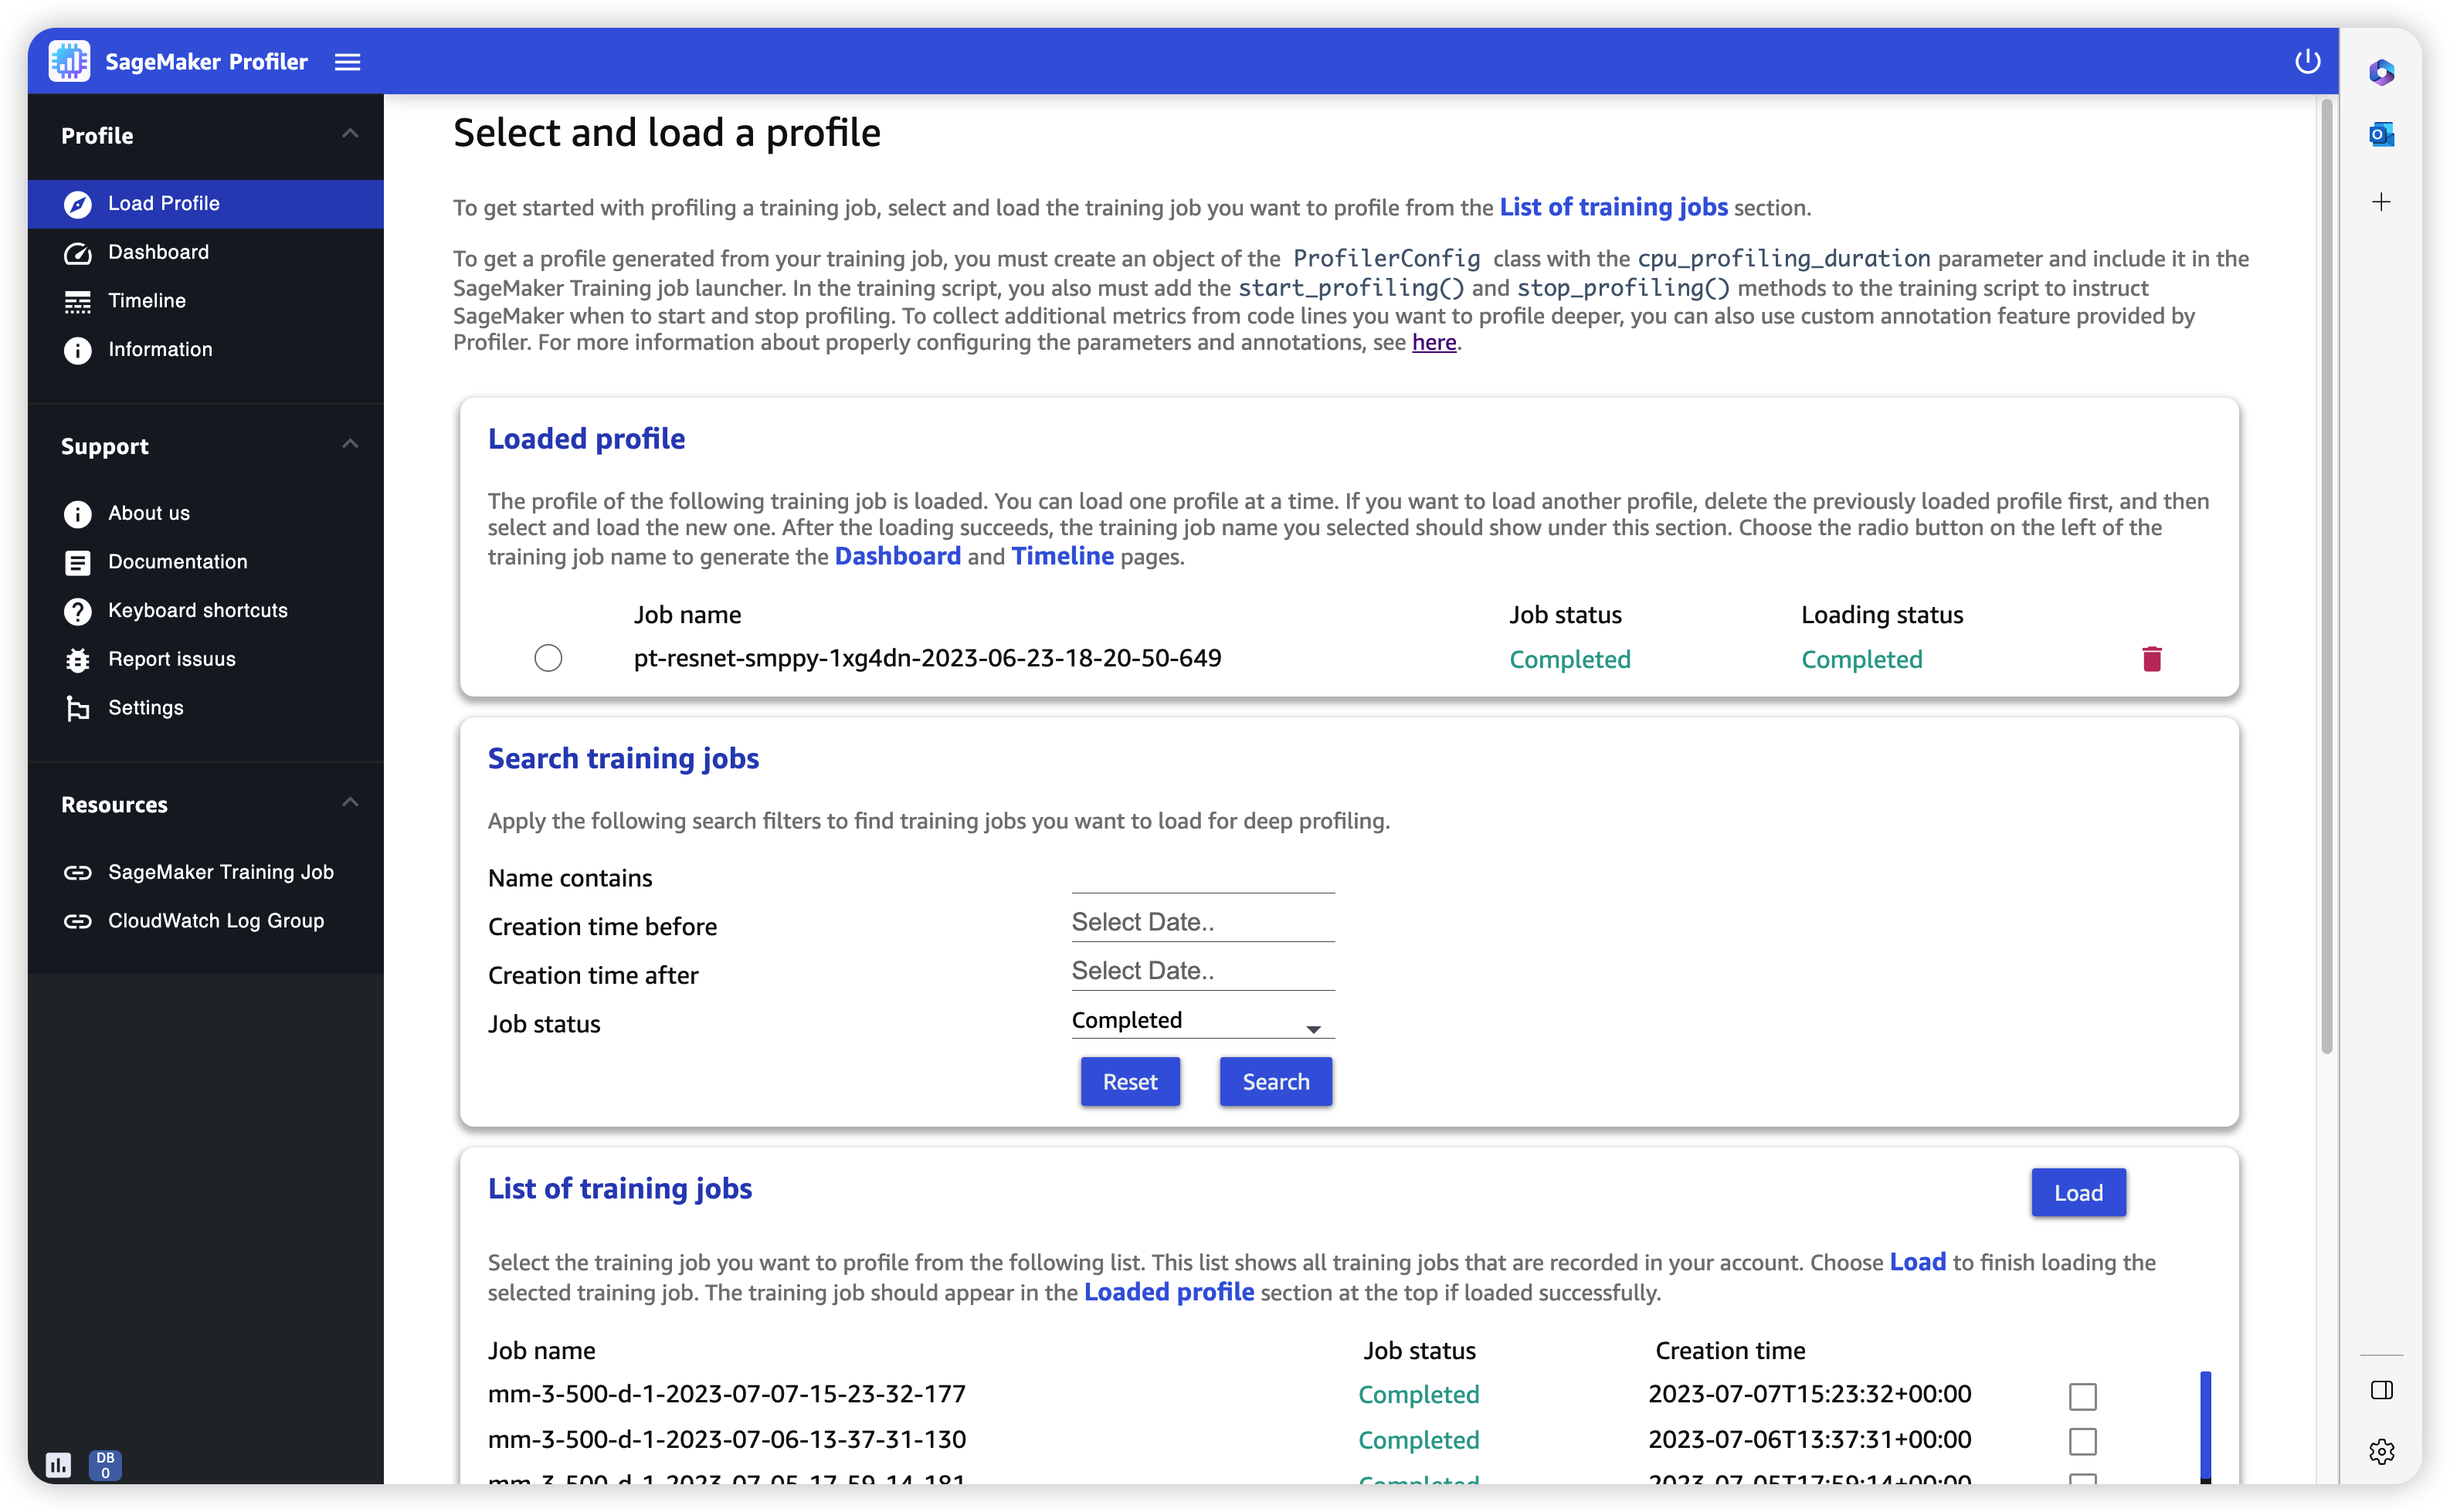
Task: Click the About us info icon
Action: point(77,513)
